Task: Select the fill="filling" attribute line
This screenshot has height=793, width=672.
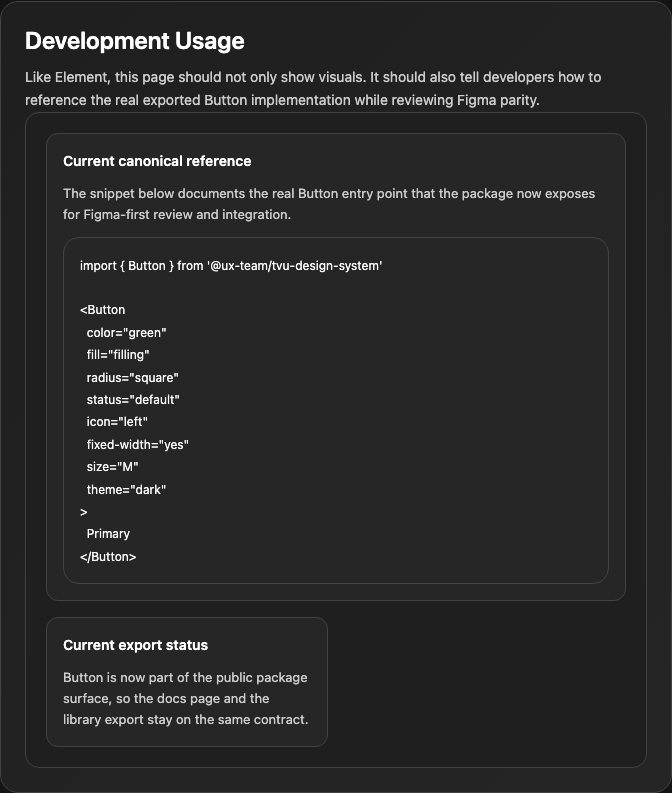Action: click(x=118, y=355)
